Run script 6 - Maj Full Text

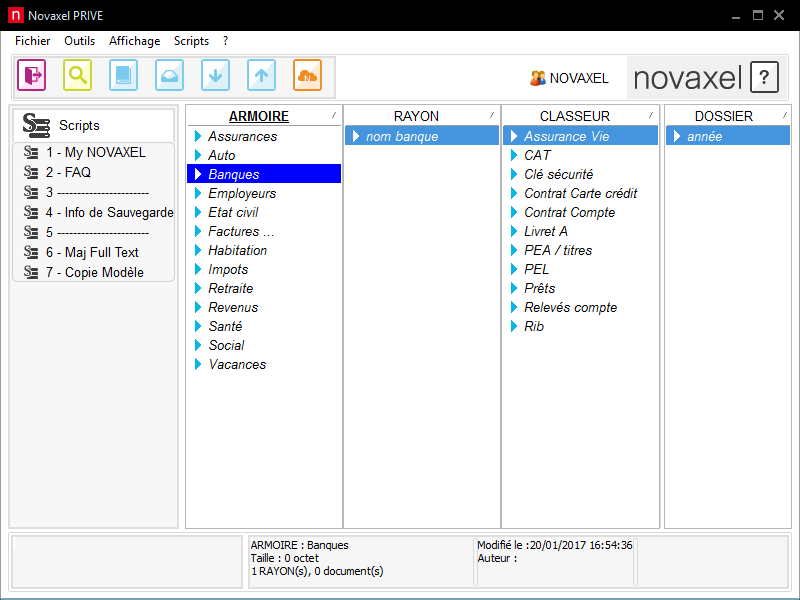(92, 252)
